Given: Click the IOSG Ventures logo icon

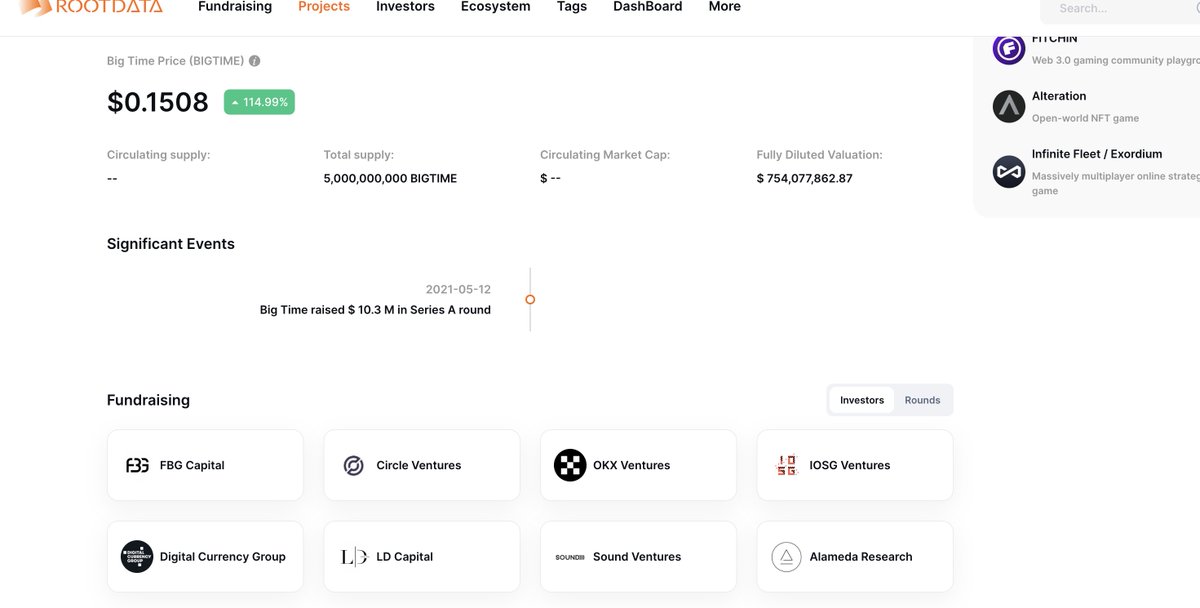Looking at the screenshot, I should pos(786,465).
